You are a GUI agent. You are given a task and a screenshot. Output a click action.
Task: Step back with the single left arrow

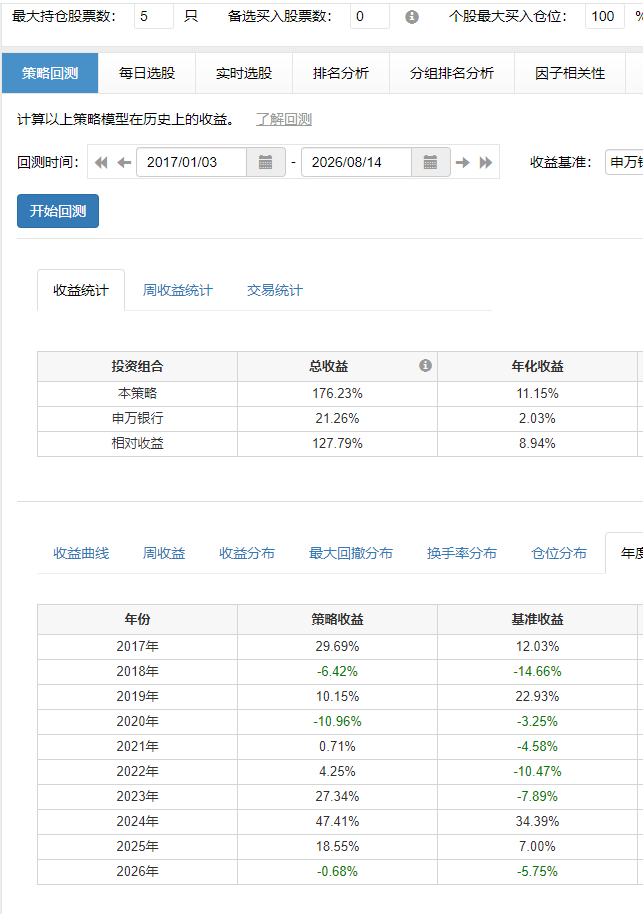click(x=124, y=163)
